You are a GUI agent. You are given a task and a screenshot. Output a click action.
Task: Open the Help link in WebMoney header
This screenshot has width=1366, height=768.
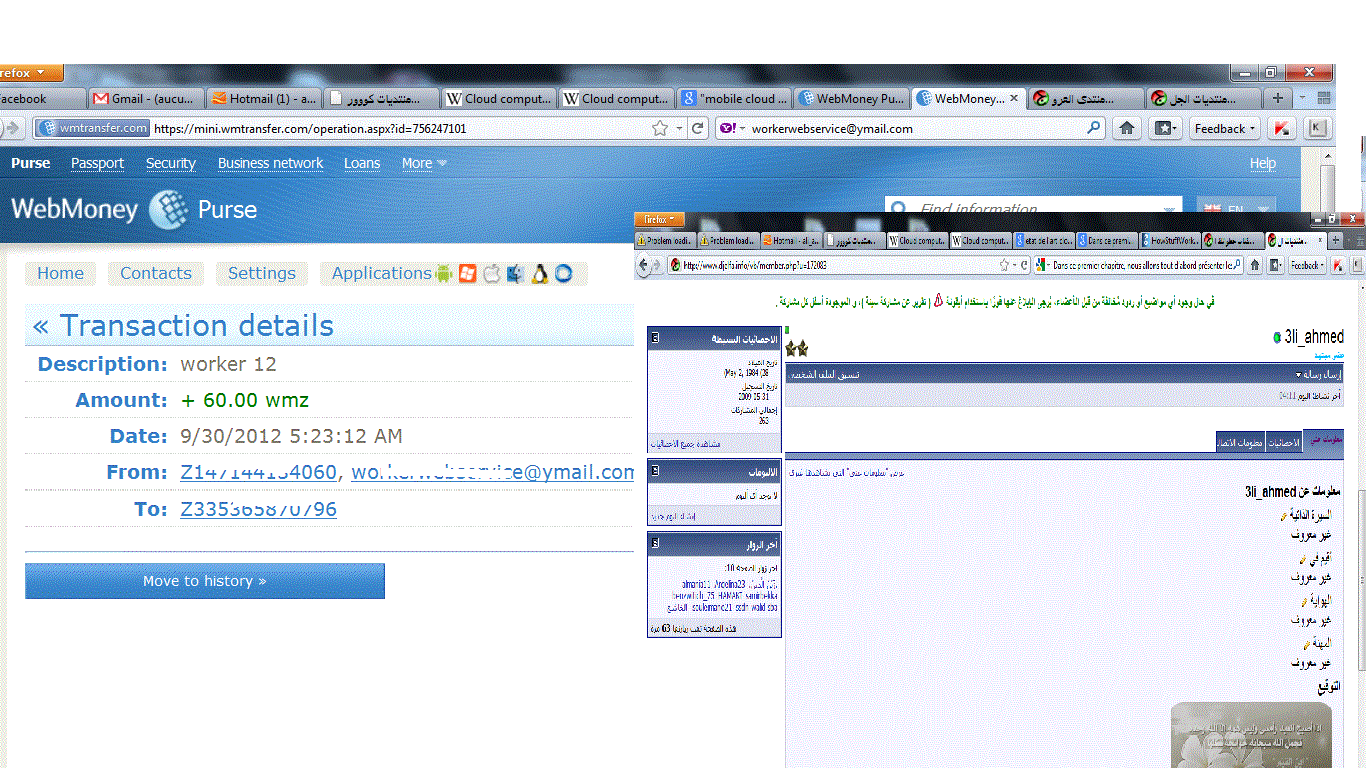click(x=1263, y=163)
